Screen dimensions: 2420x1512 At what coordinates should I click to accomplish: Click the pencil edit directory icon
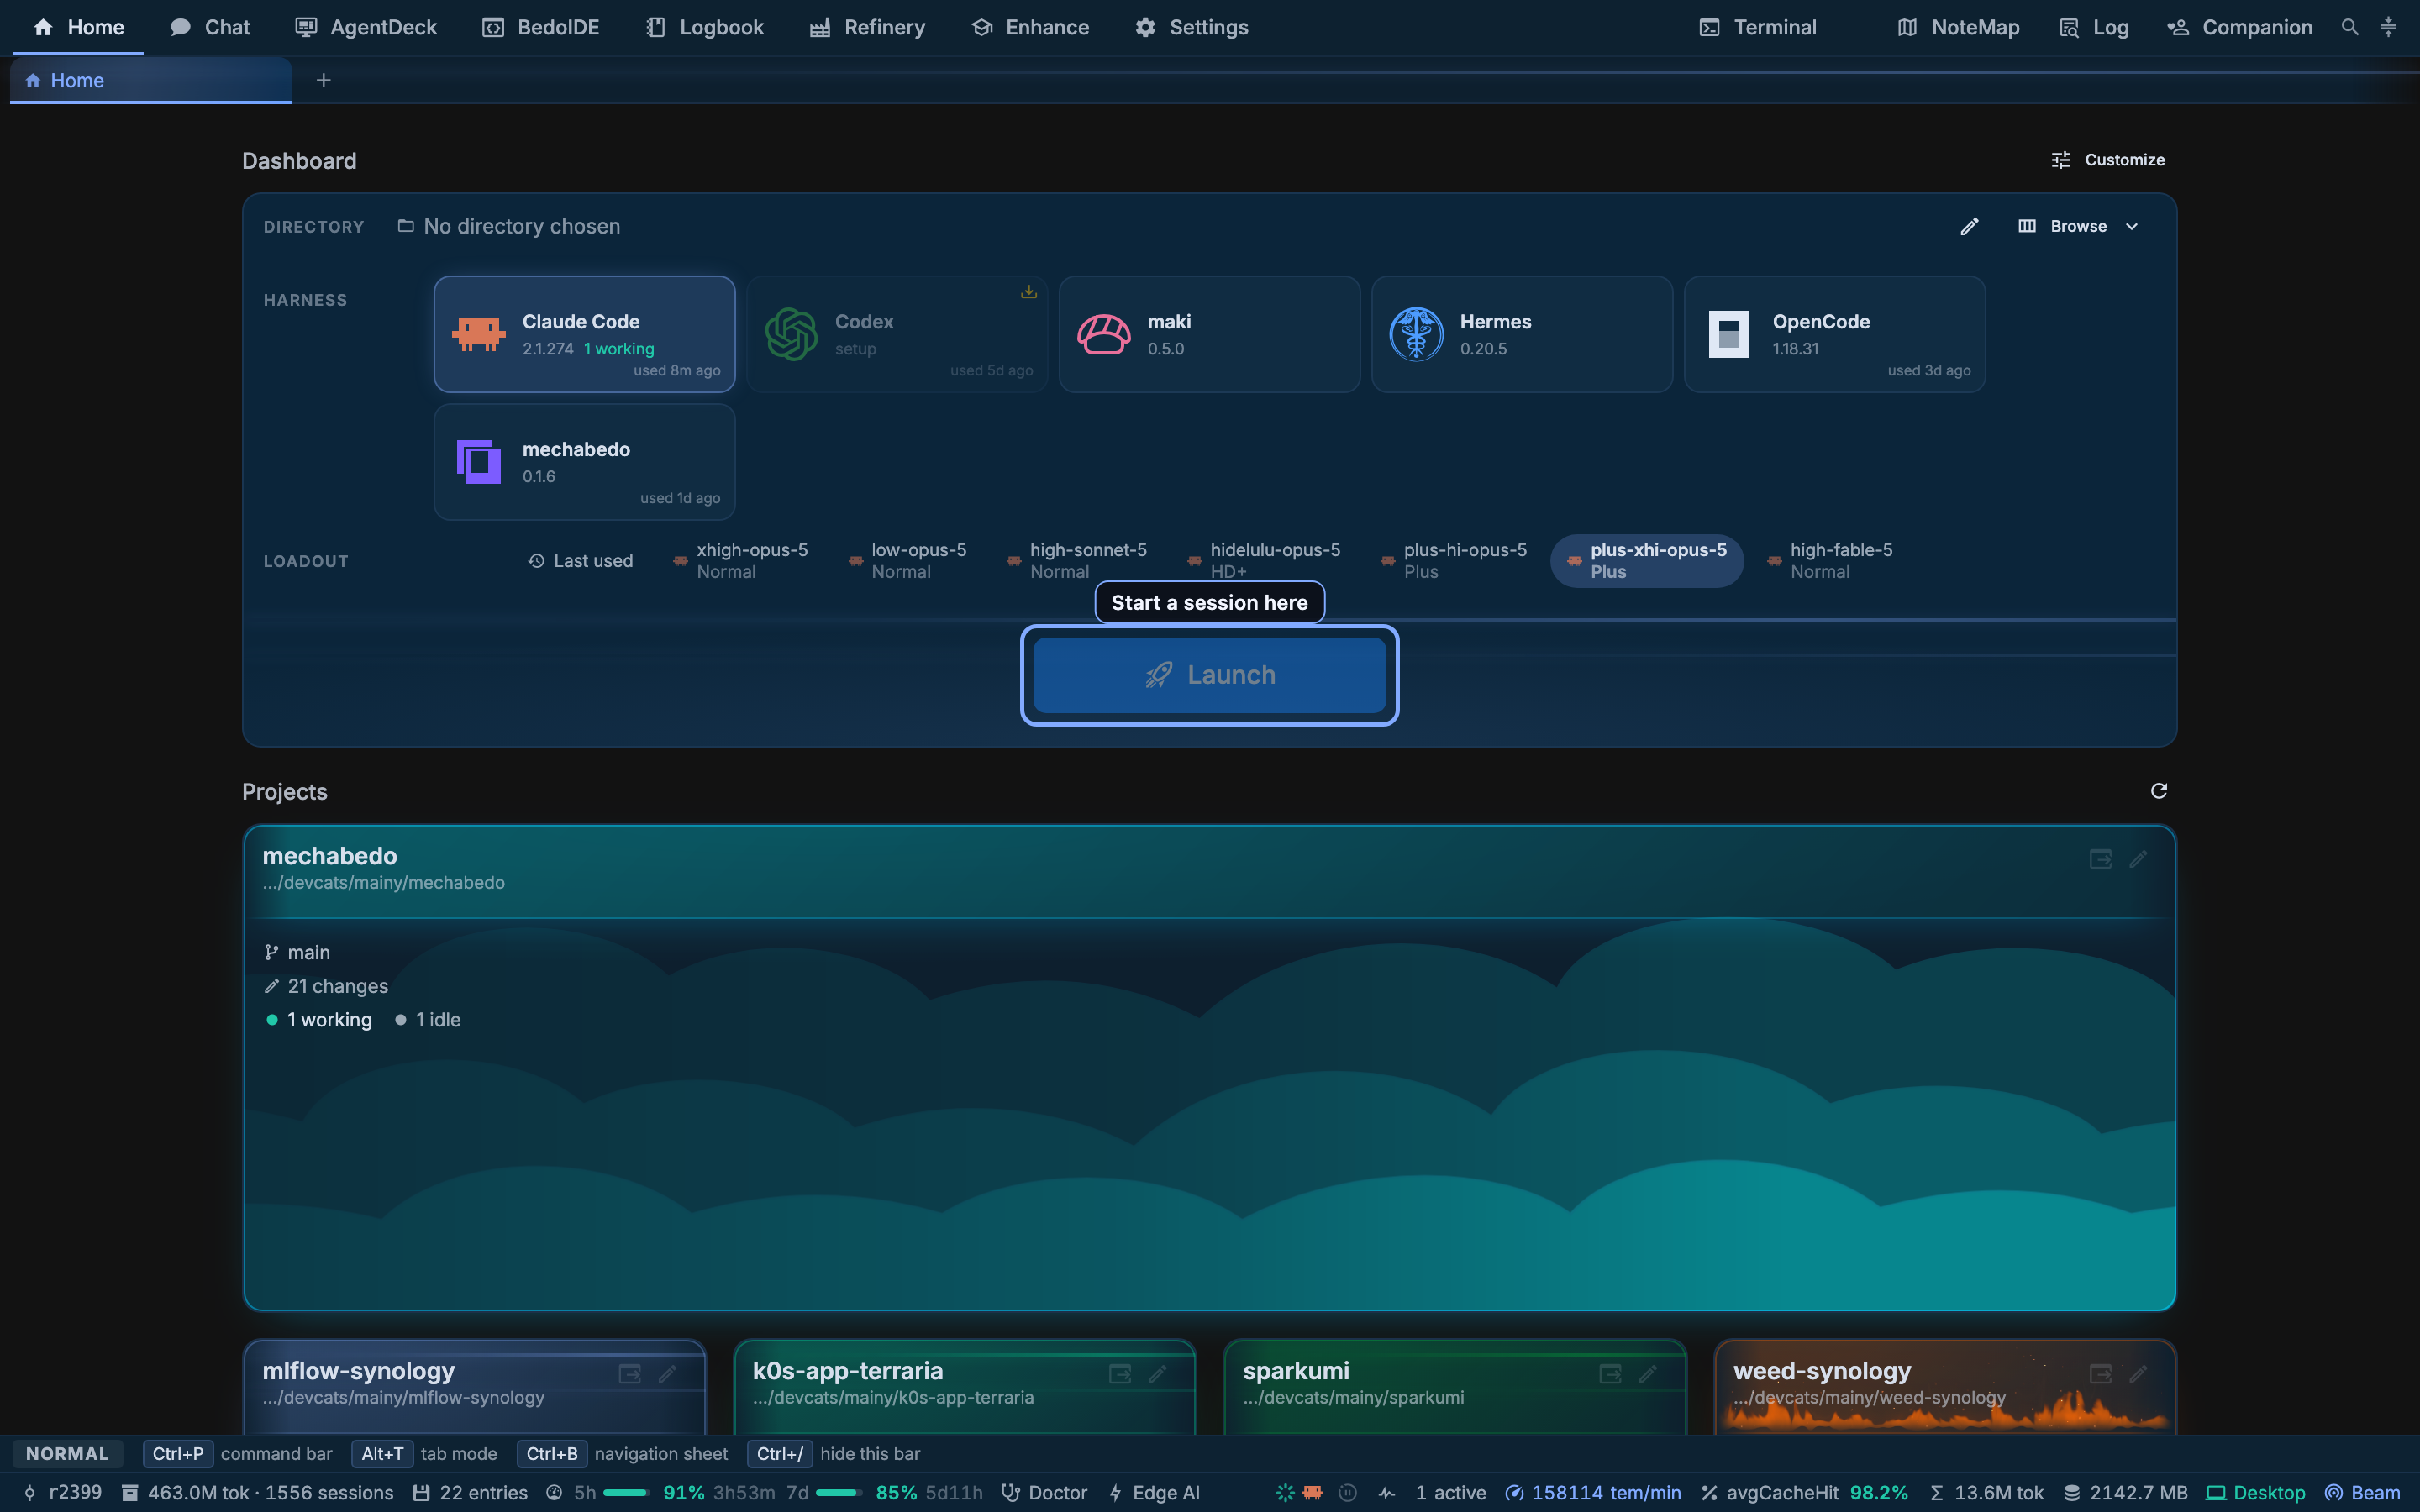[1969, 226]
